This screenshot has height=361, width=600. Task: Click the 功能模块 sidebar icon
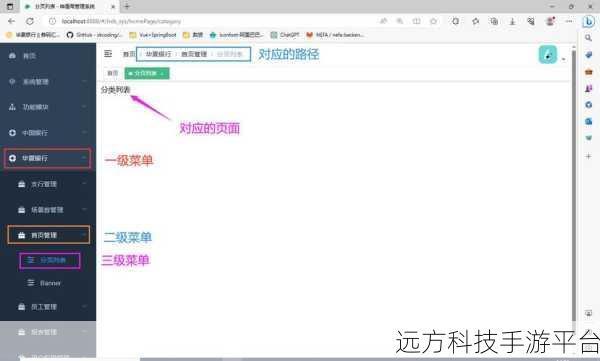tap(12, 107)
